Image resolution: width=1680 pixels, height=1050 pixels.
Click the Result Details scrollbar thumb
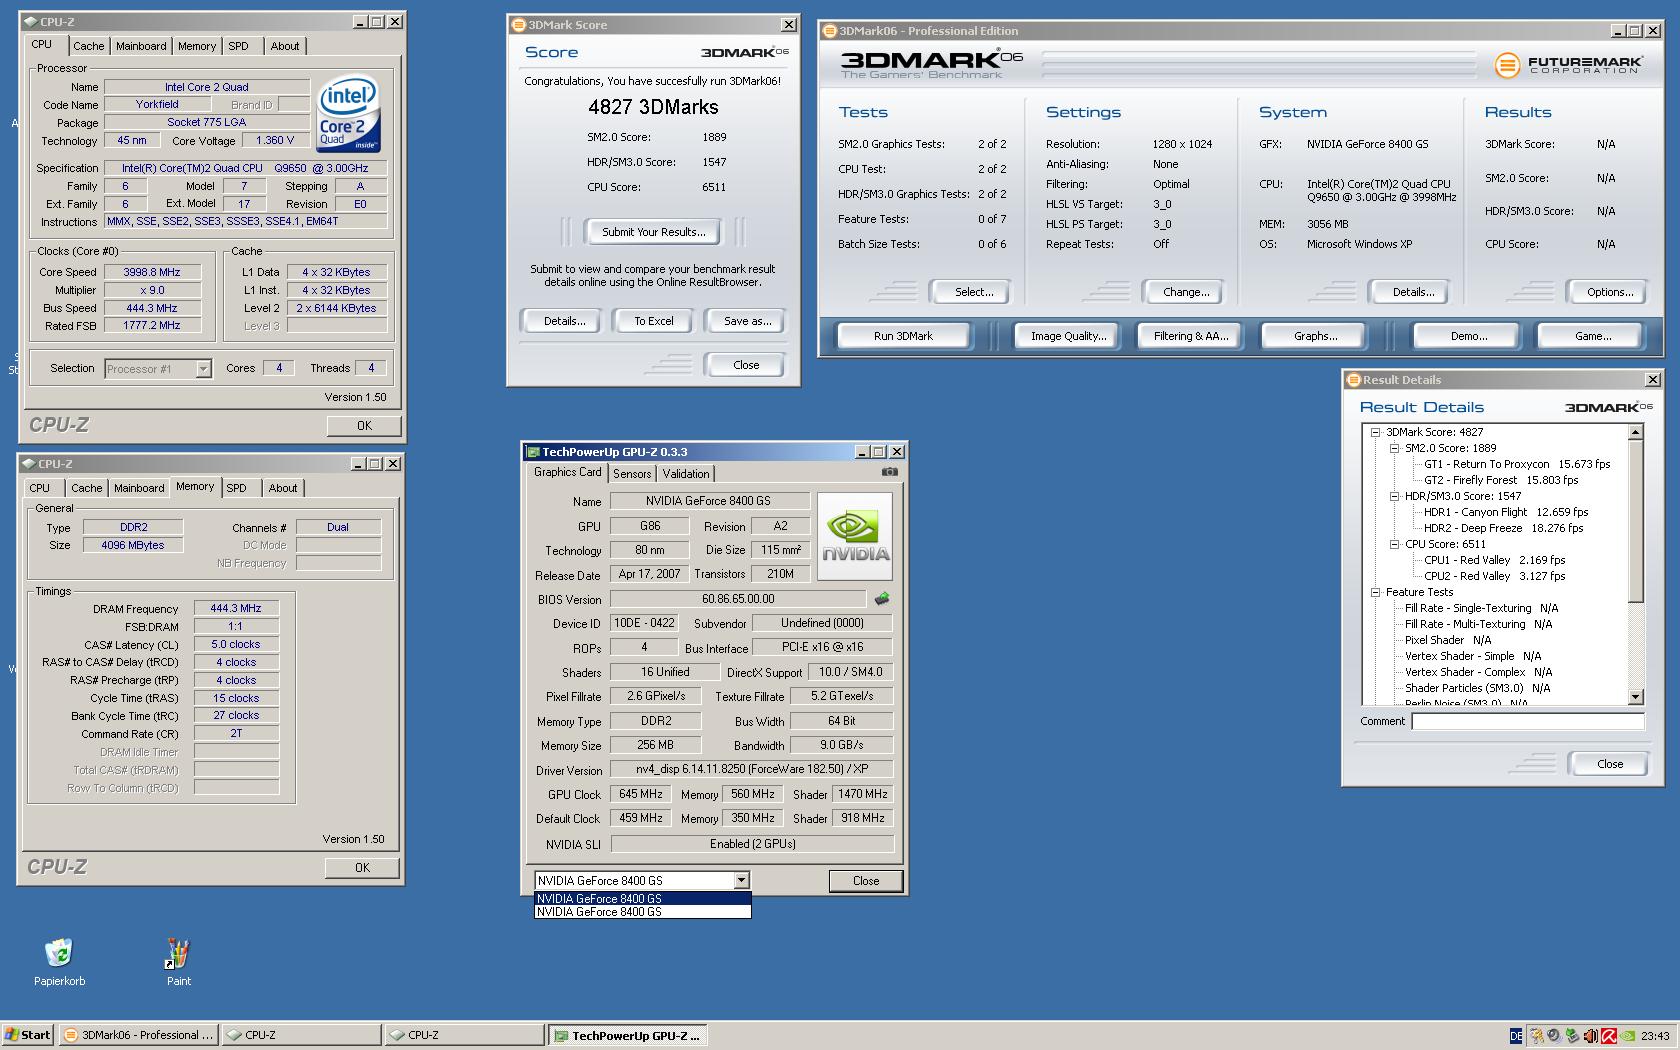coord(1636,521)
